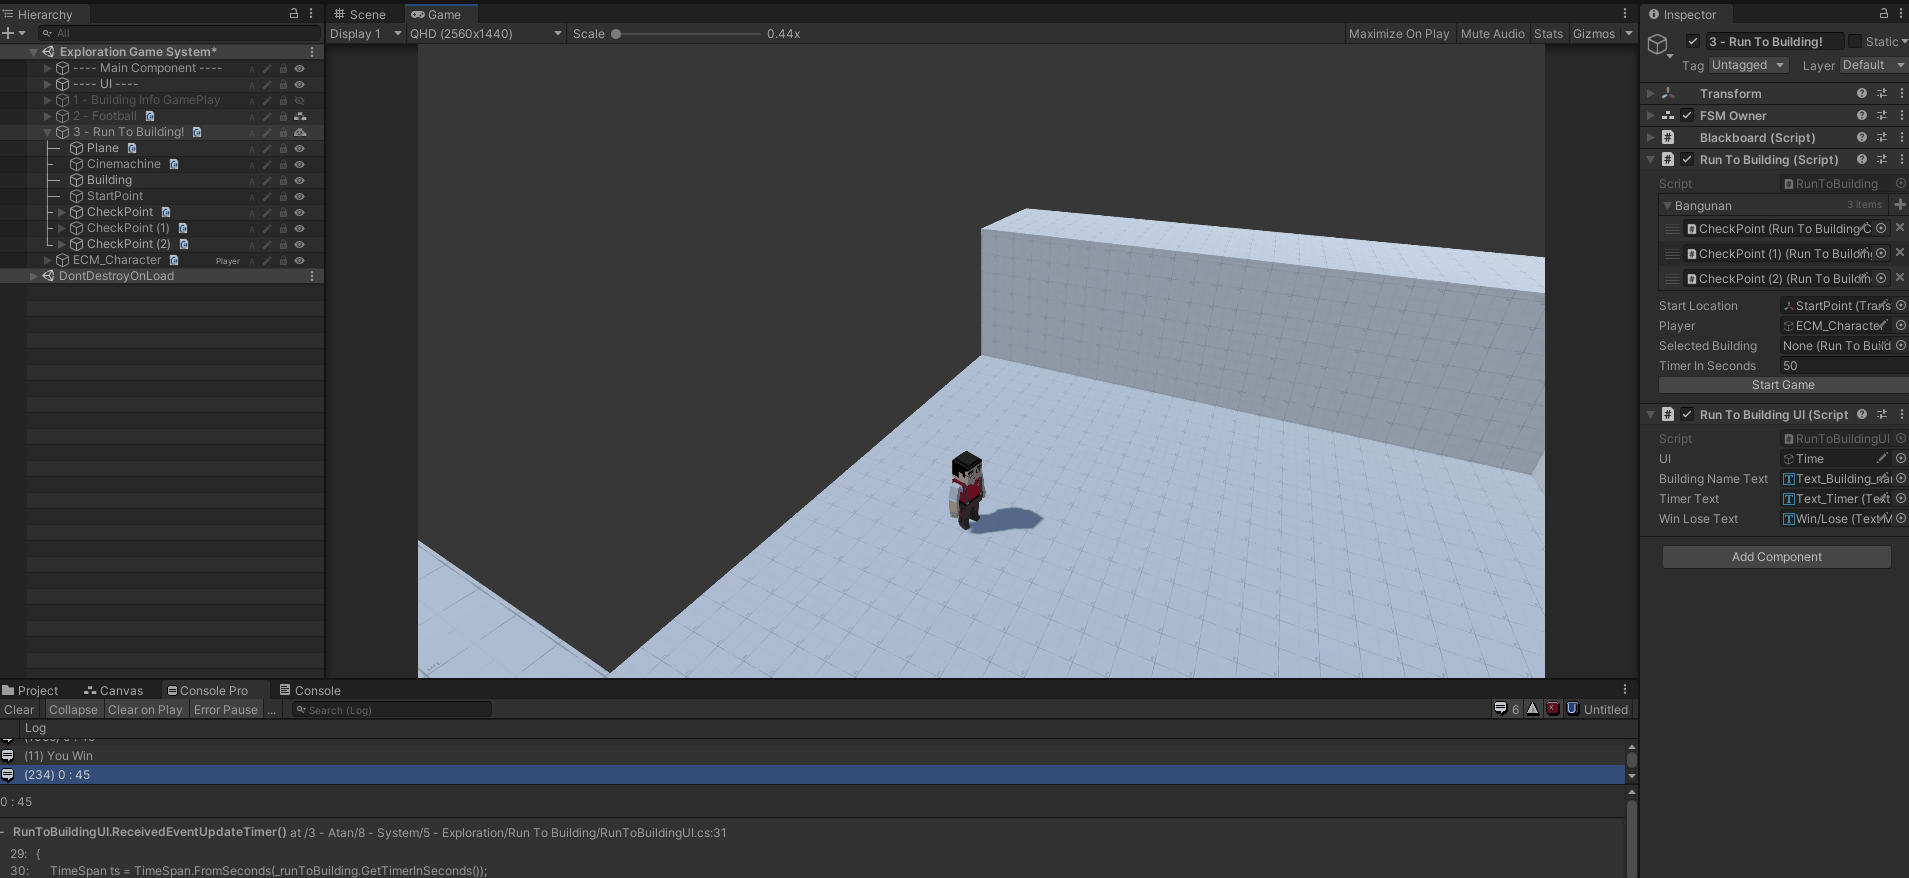
Task: Click the Hierarchy panel lock icon
Action: (293, 14)
